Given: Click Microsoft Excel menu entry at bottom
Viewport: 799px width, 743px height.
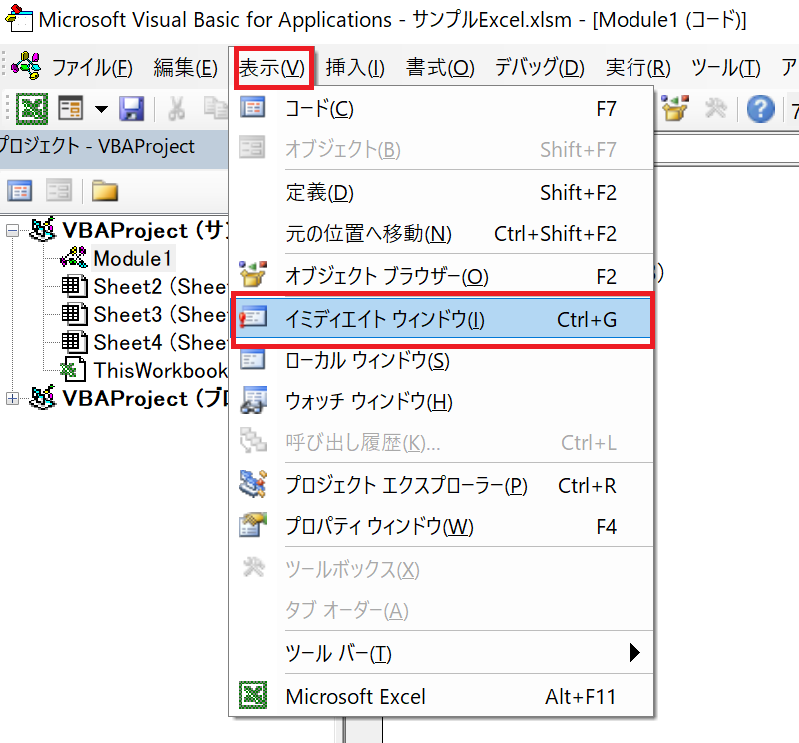Looking at the screenshot, I should pos(355,696).
